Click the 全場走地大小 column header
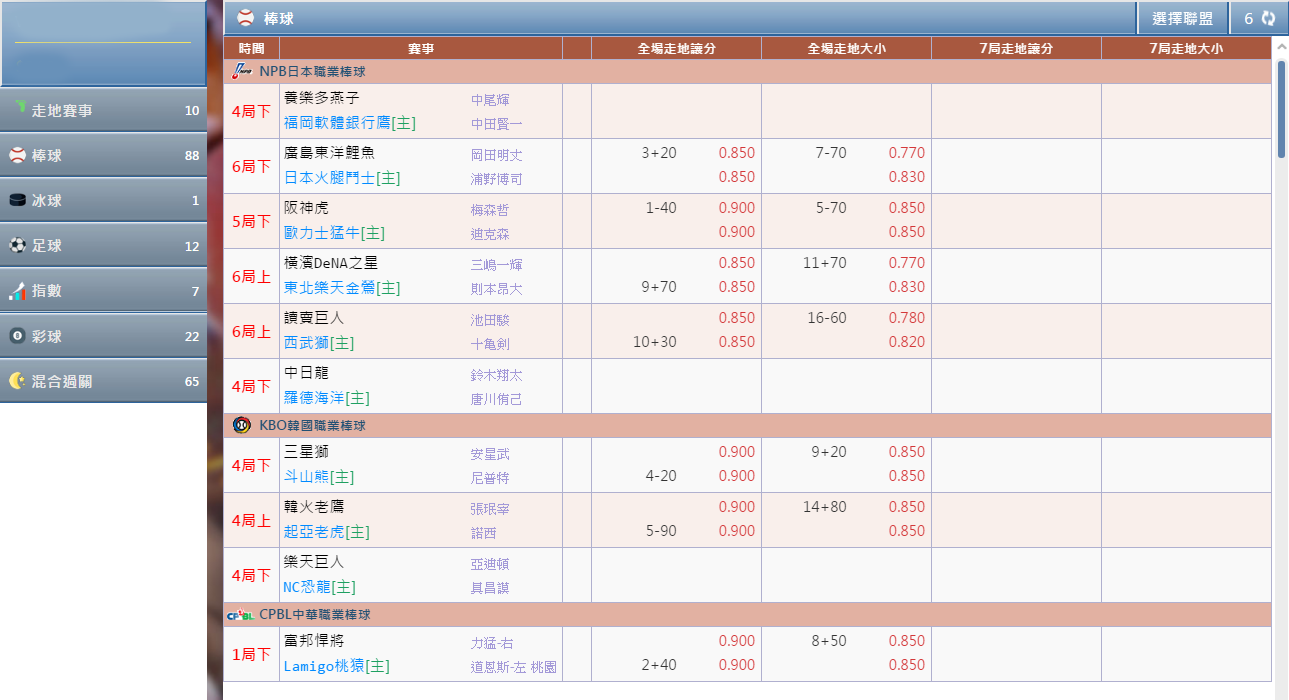Screen dimensions: 1289x700 [x=847, y=48]
